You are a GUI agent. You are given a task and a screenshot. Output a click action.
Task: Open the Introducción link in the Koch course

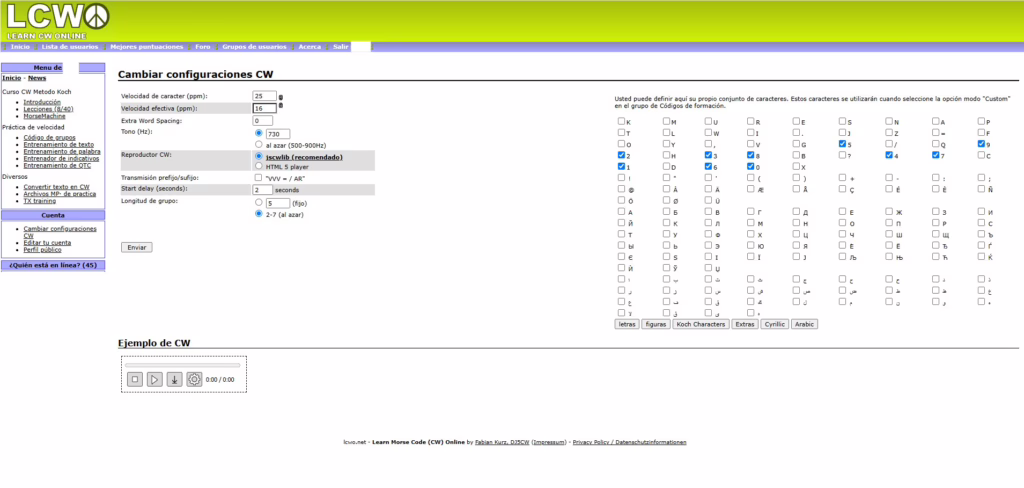point(42,102)
